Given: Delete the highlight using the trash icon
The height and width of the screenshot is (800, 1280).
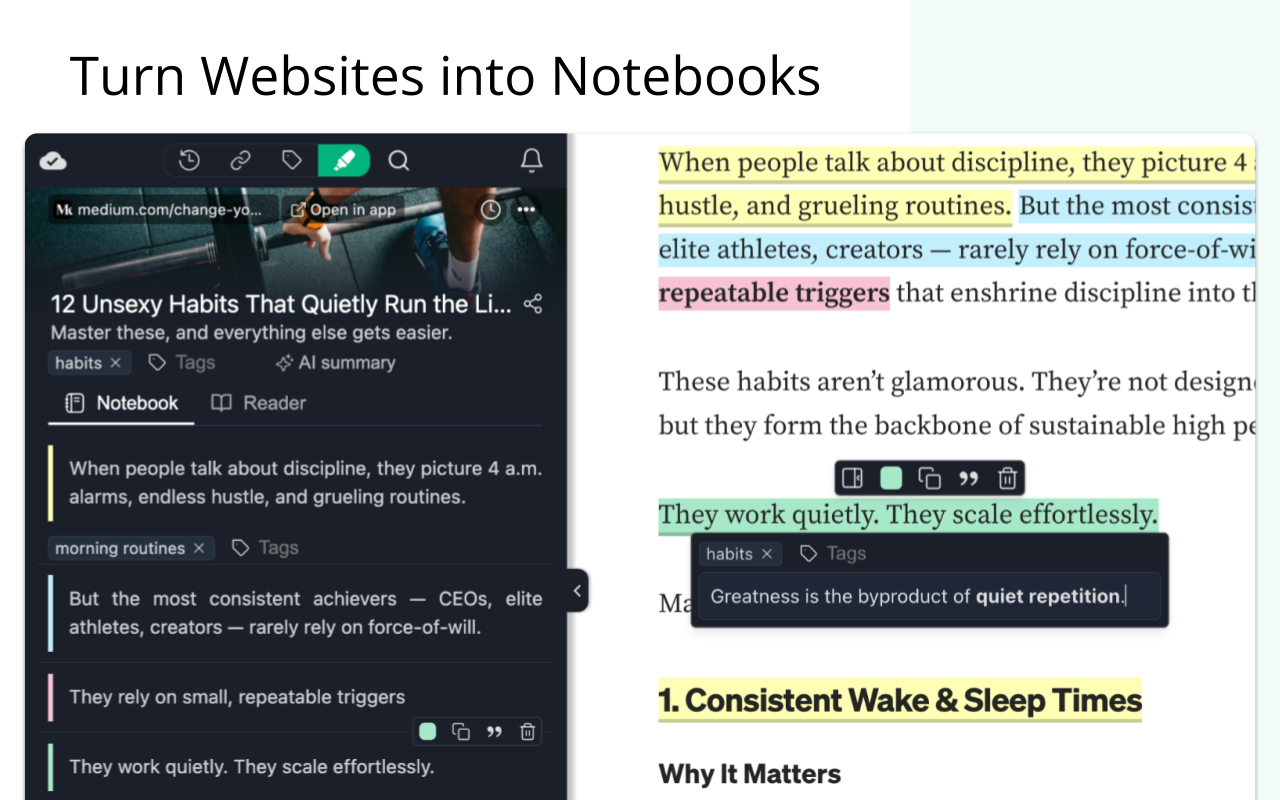Looking at the screenshot, I should [1006, 478].
